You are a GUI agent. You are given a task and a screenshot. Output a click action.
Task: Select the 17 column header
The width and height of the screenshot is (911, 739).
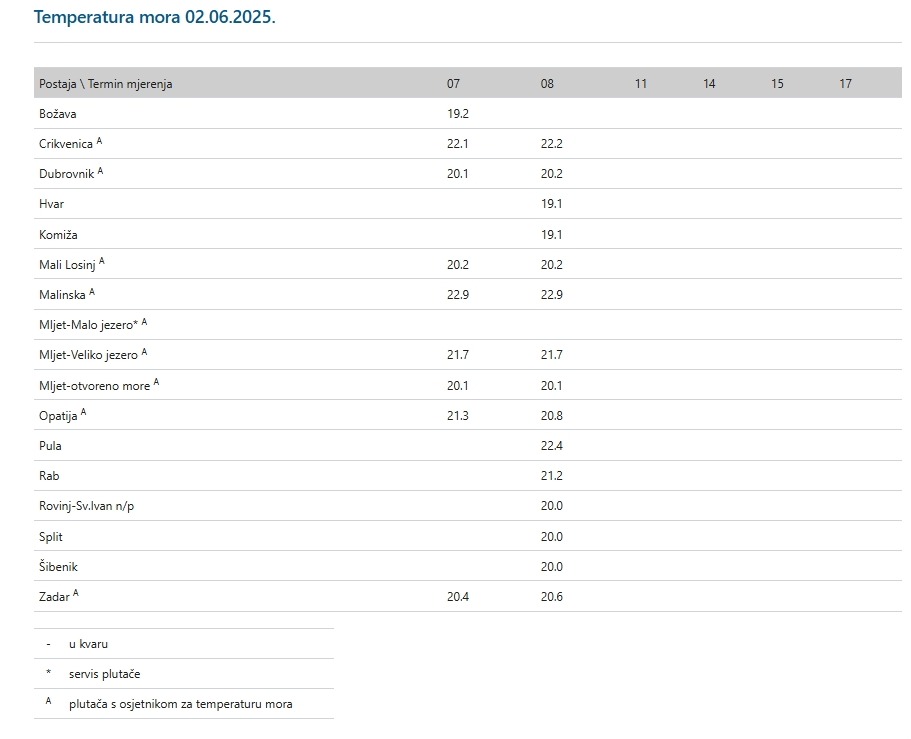[845, 84]
